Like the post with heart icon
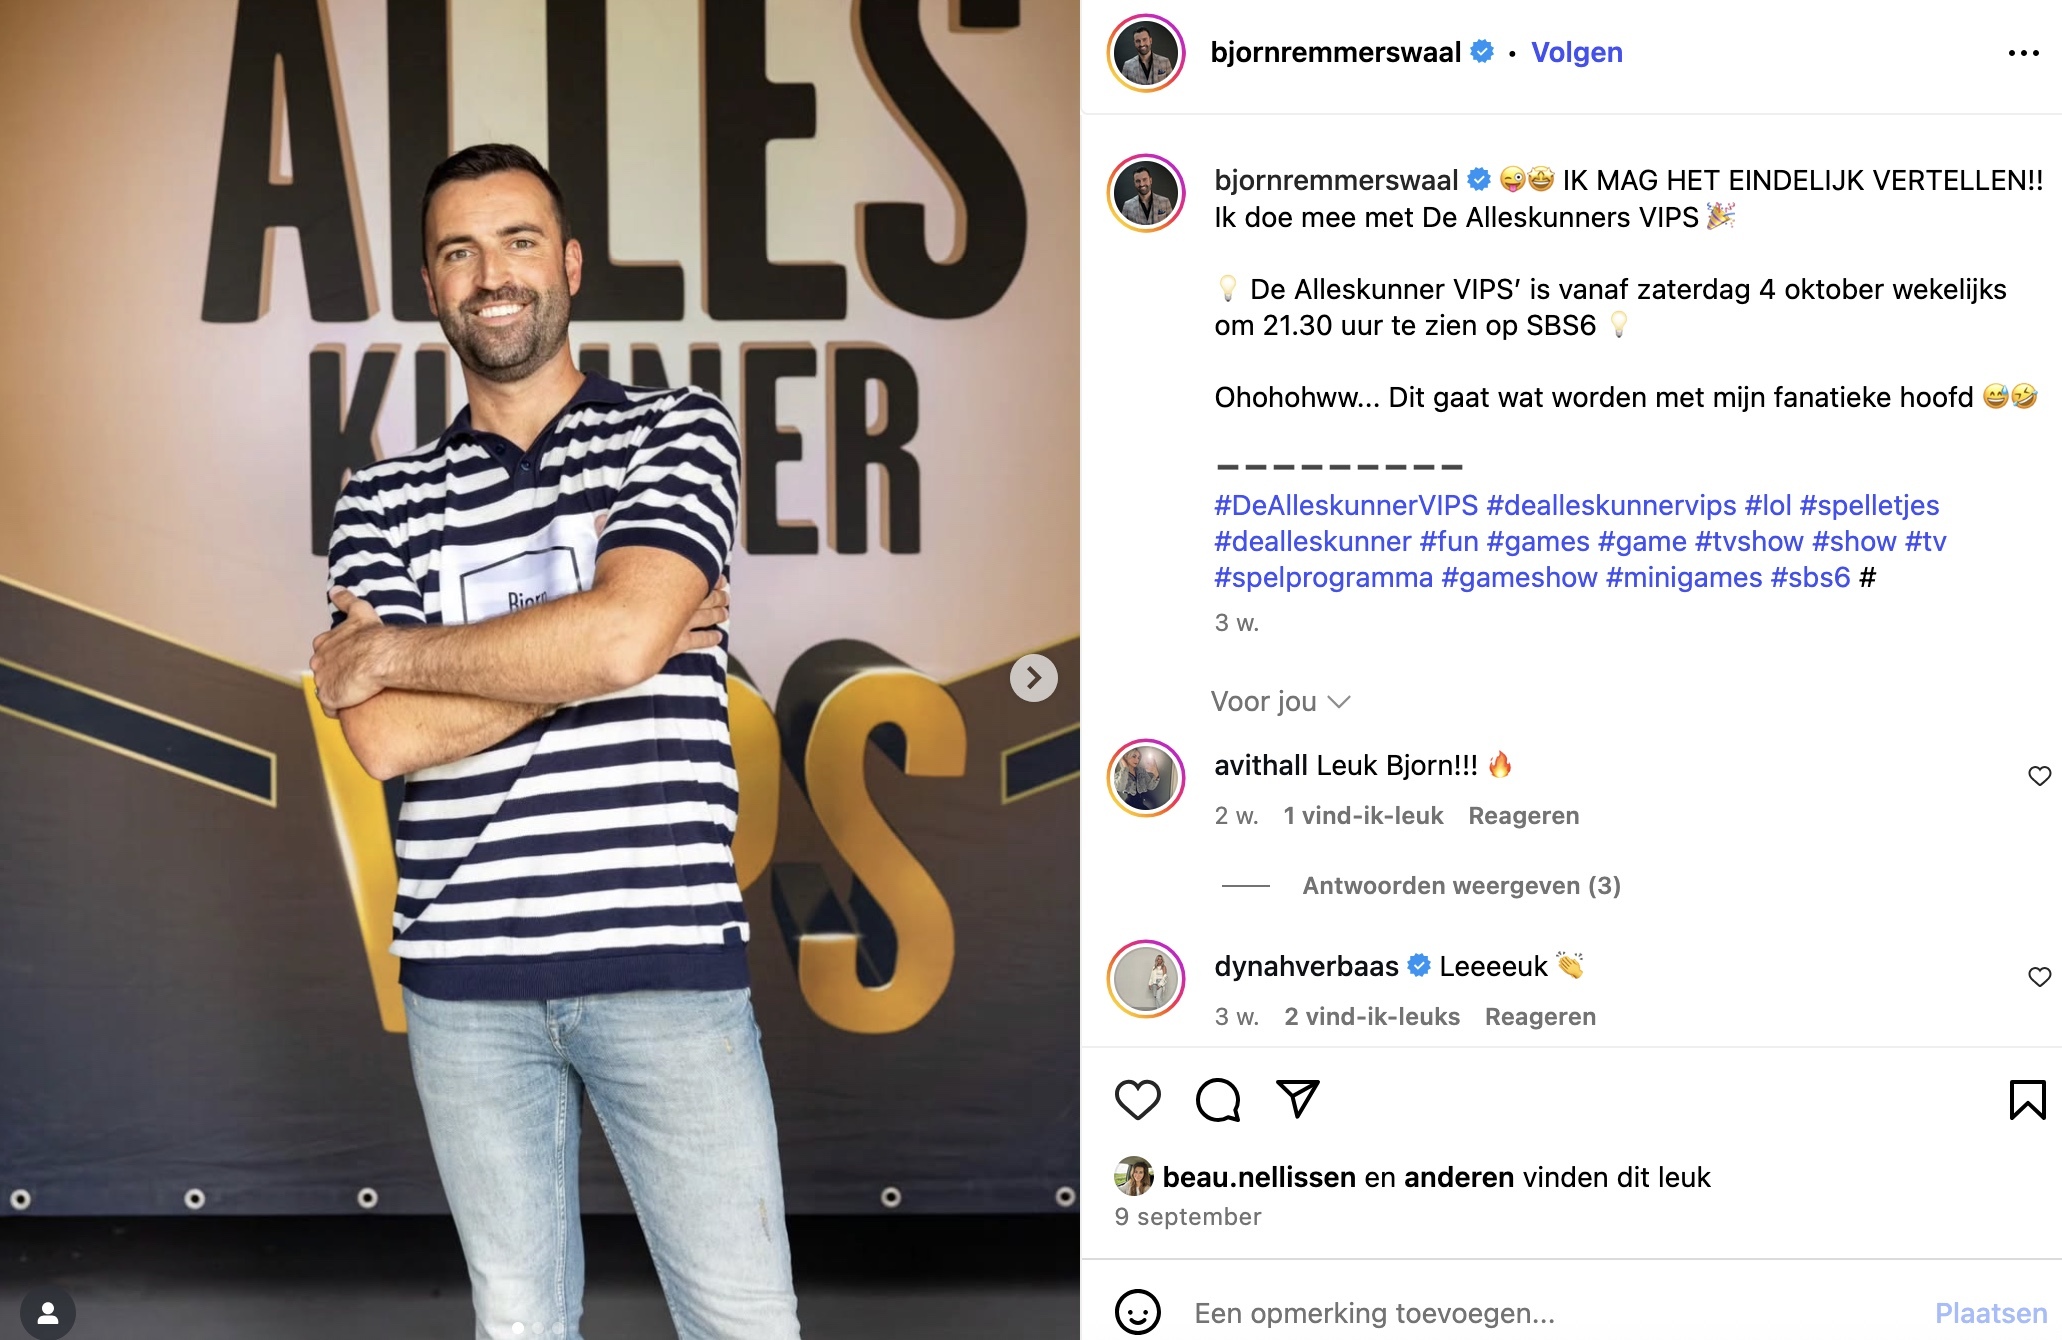 point(1137,1100)
